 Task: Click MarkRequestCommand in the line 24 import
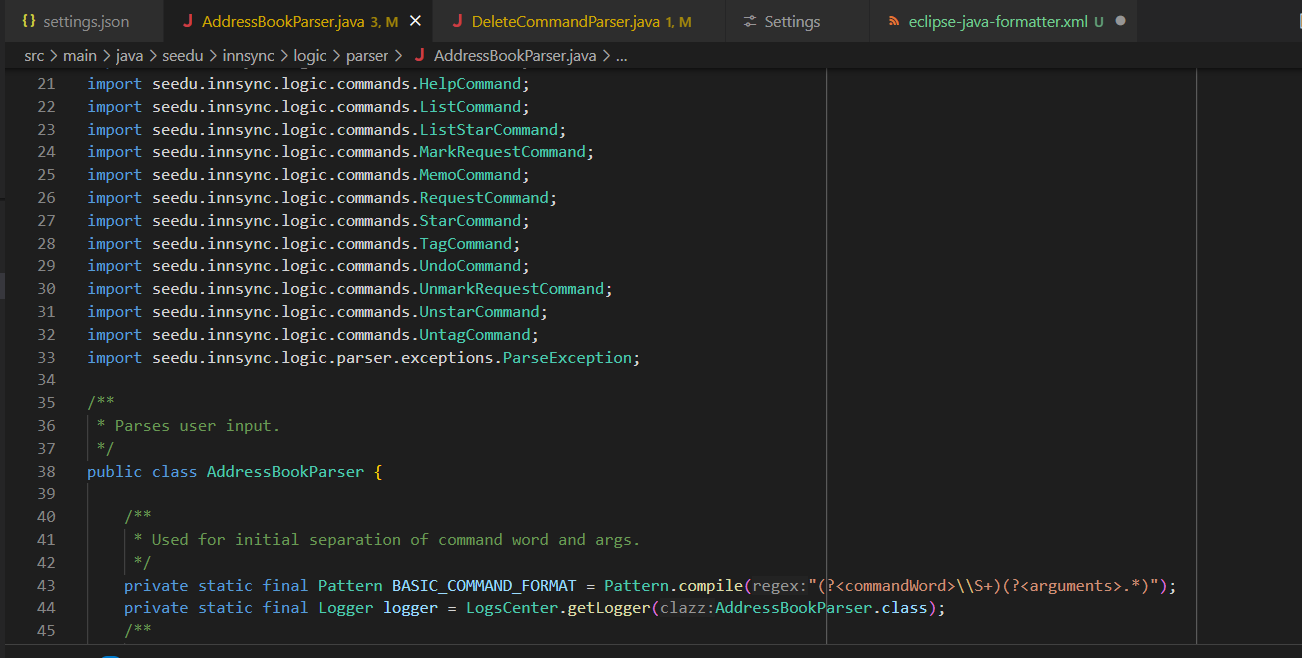point(503,152)
